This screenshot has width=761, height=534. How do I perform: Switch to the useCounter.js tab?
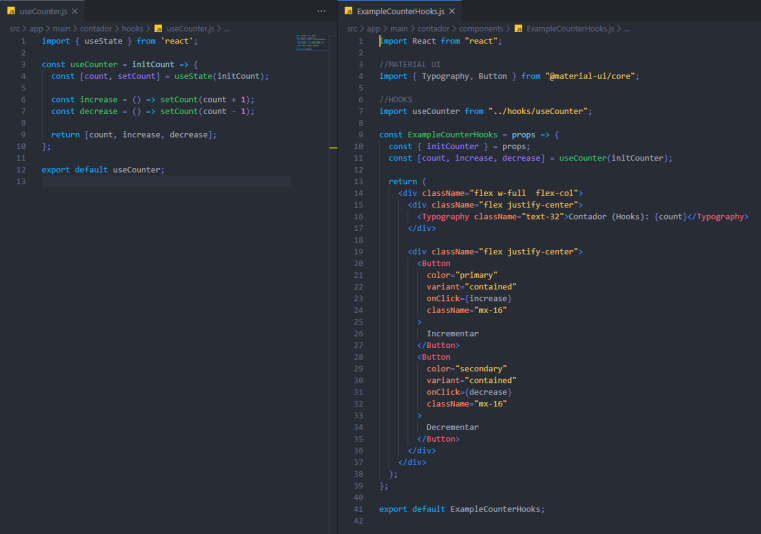click(x=40, y=10)
